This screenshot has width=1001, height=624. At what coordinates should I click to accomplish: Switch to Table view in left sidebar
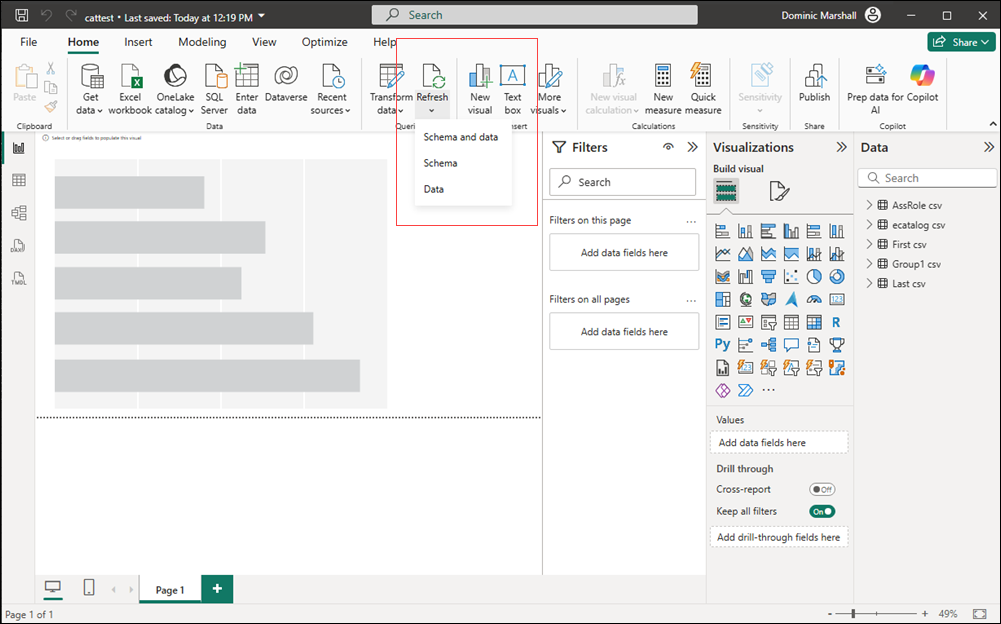19,180
